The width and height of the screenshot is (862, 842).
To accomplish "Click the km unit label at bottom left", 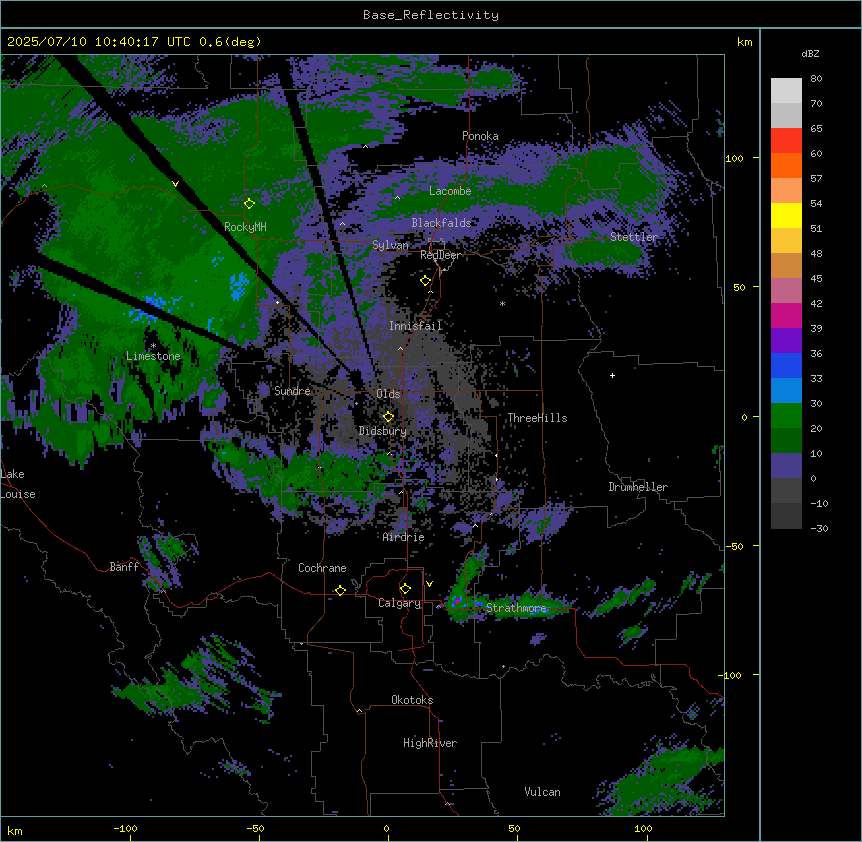I will [15, 831].
